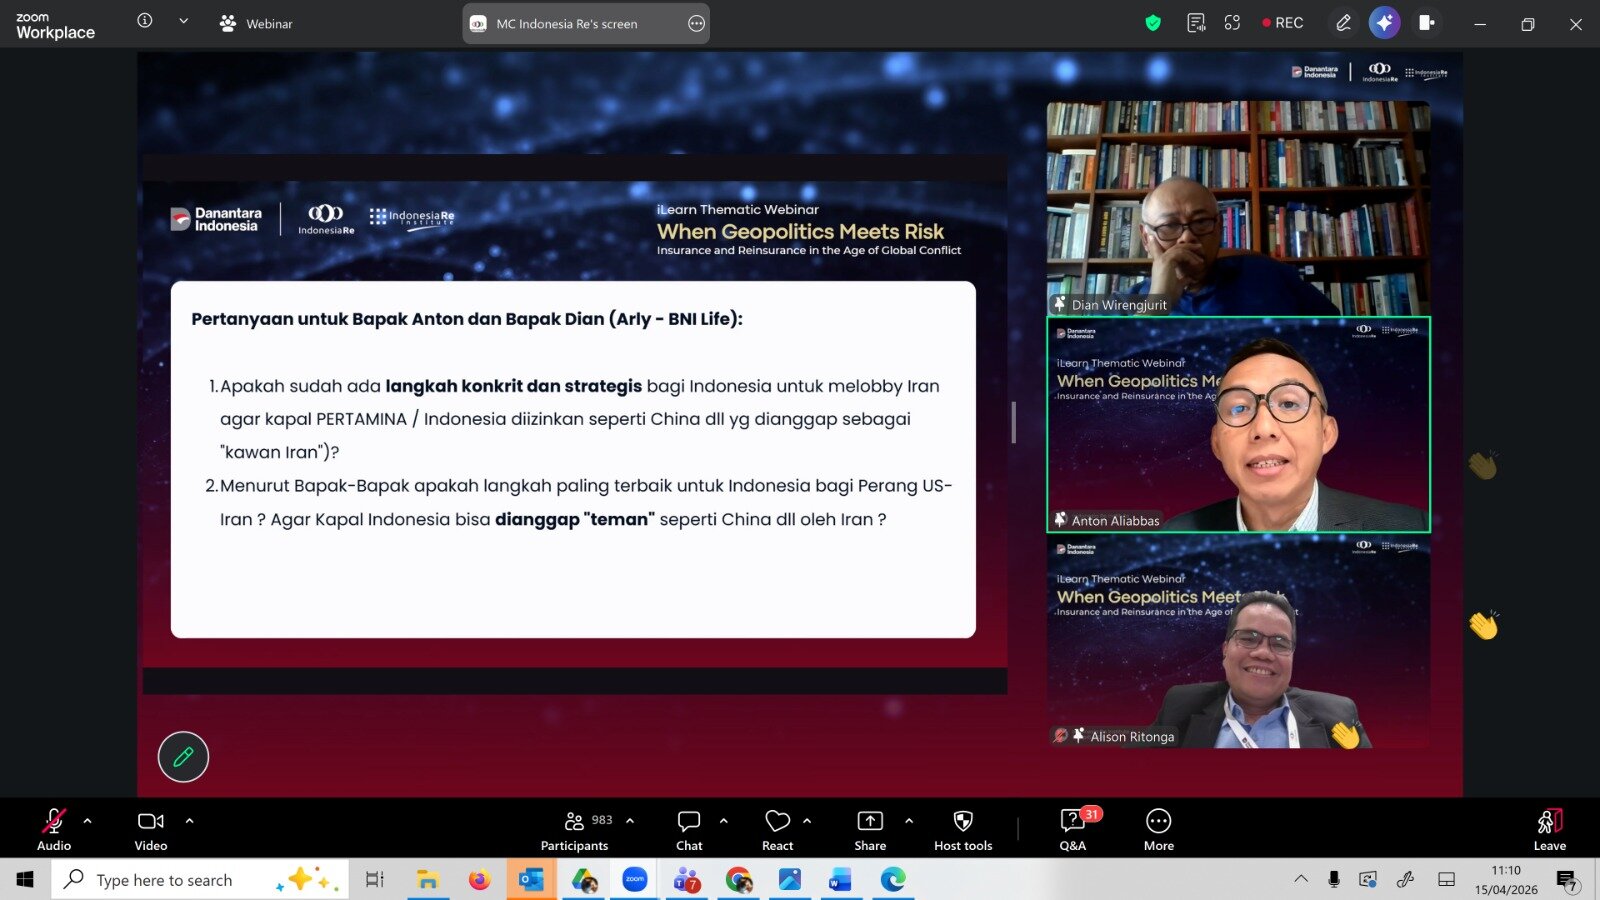Open Microsoft Word from the taskbar
The image size is (1600, 900).
841,879
